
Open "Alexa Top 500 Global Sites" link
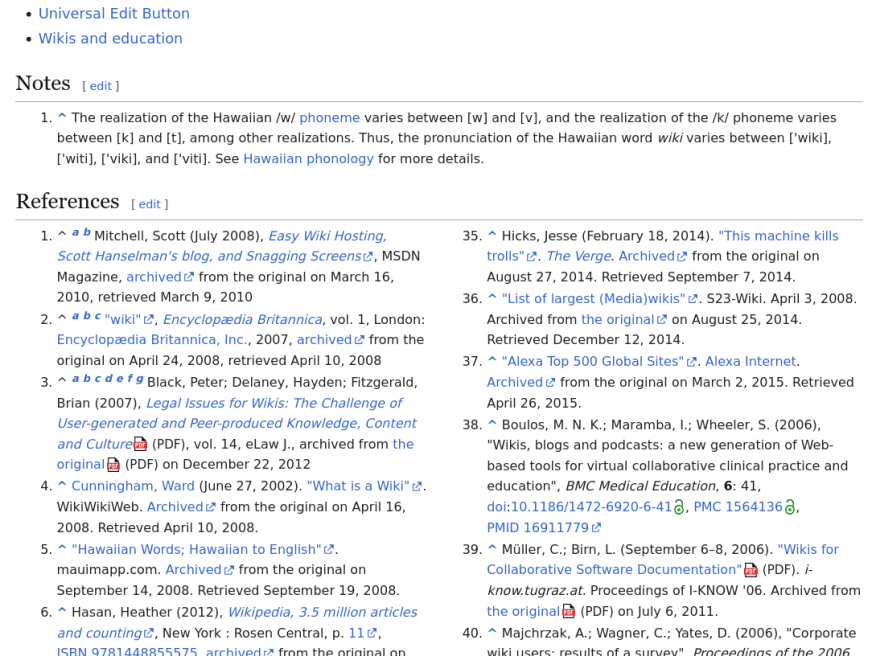coord(599,362)
